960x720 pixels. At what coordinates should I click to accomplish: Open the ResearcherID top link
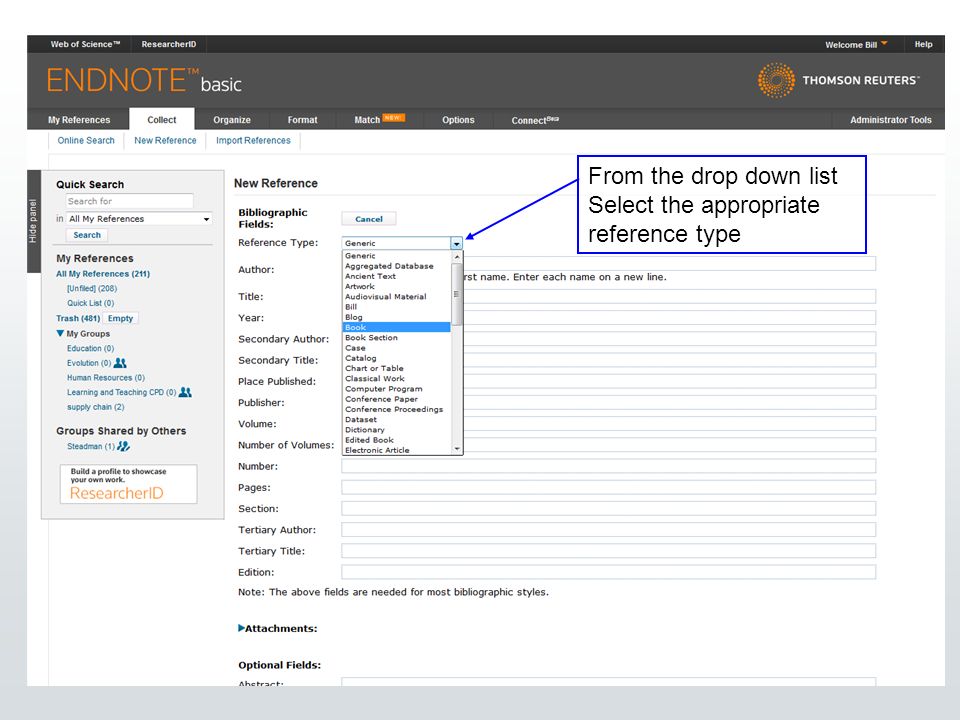pos(168,44)
